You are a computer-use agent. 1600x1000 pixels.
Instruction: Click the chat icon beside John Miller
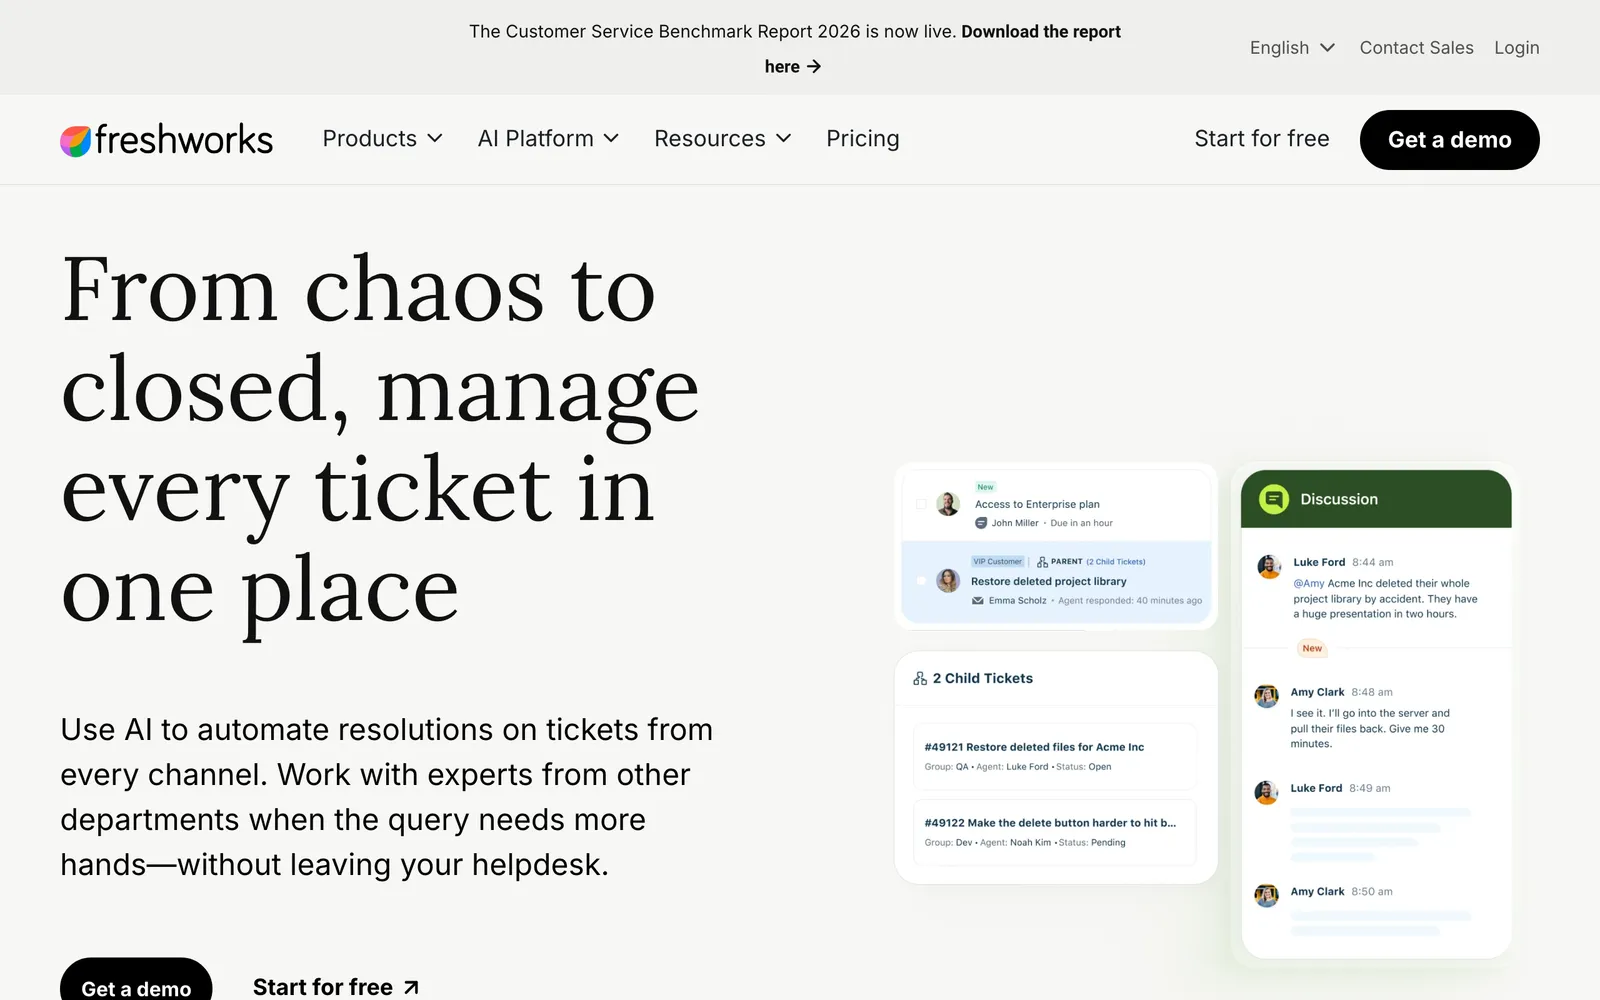(x=981, y=523)
